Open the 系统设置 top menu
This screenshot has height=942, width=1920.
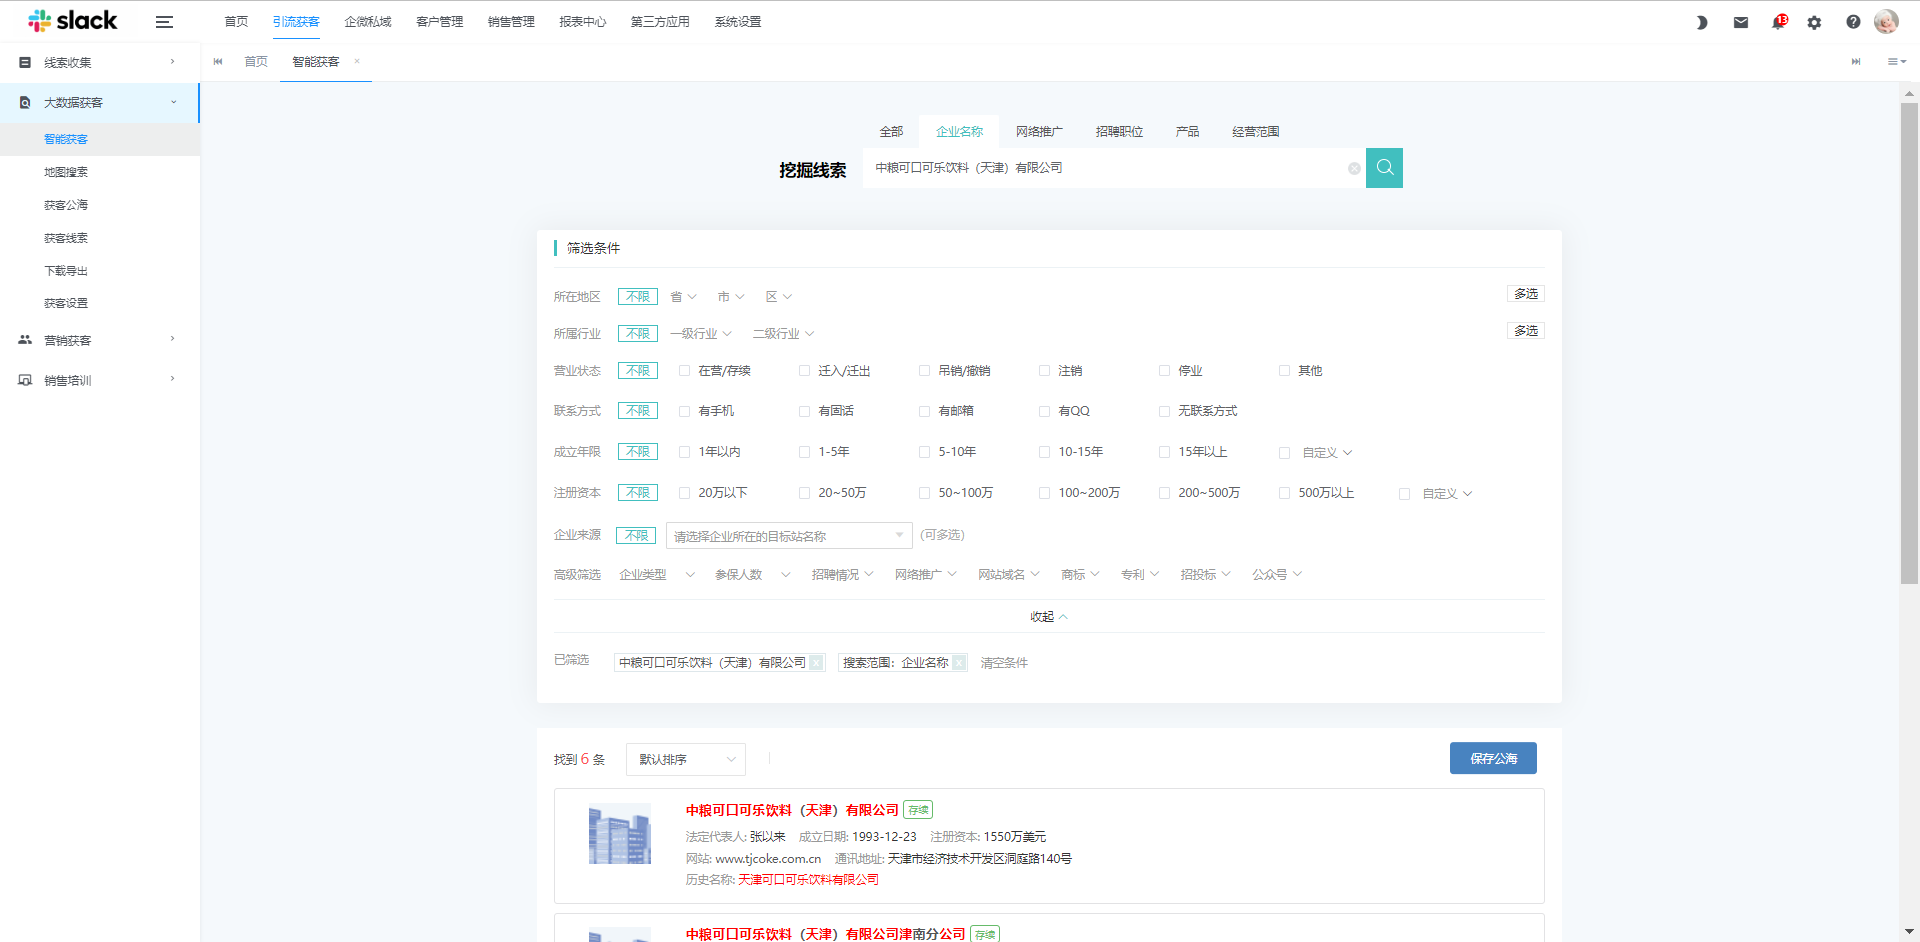pyautogui.click(x=738, y=22)
